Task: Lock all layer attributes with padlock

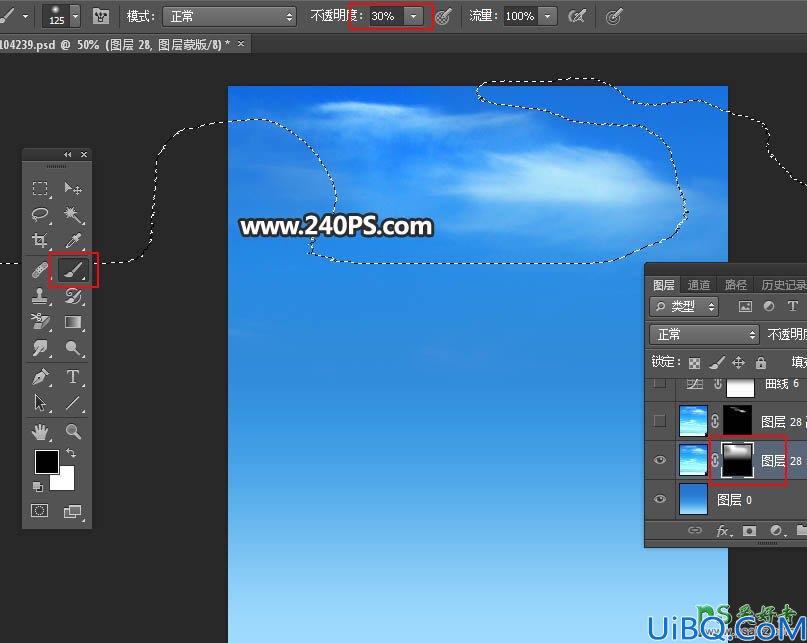Action: coord(761,362)
